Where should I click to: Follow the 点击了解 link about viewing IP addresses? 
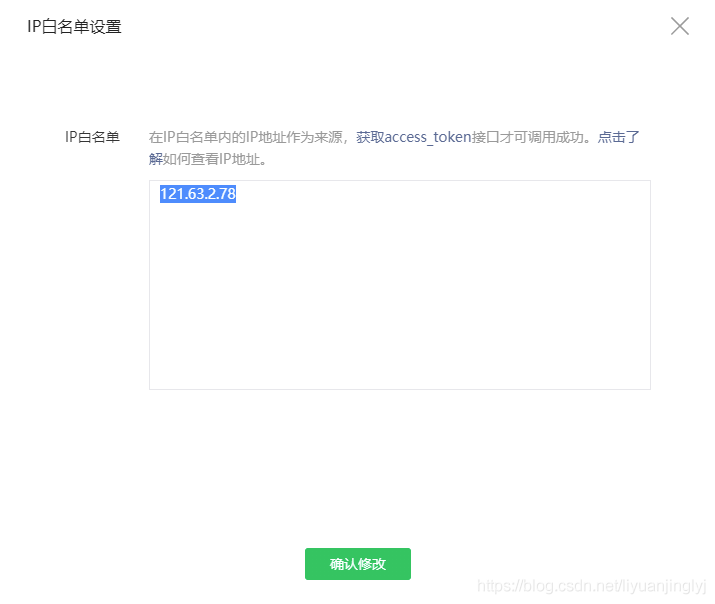(618, 137)
